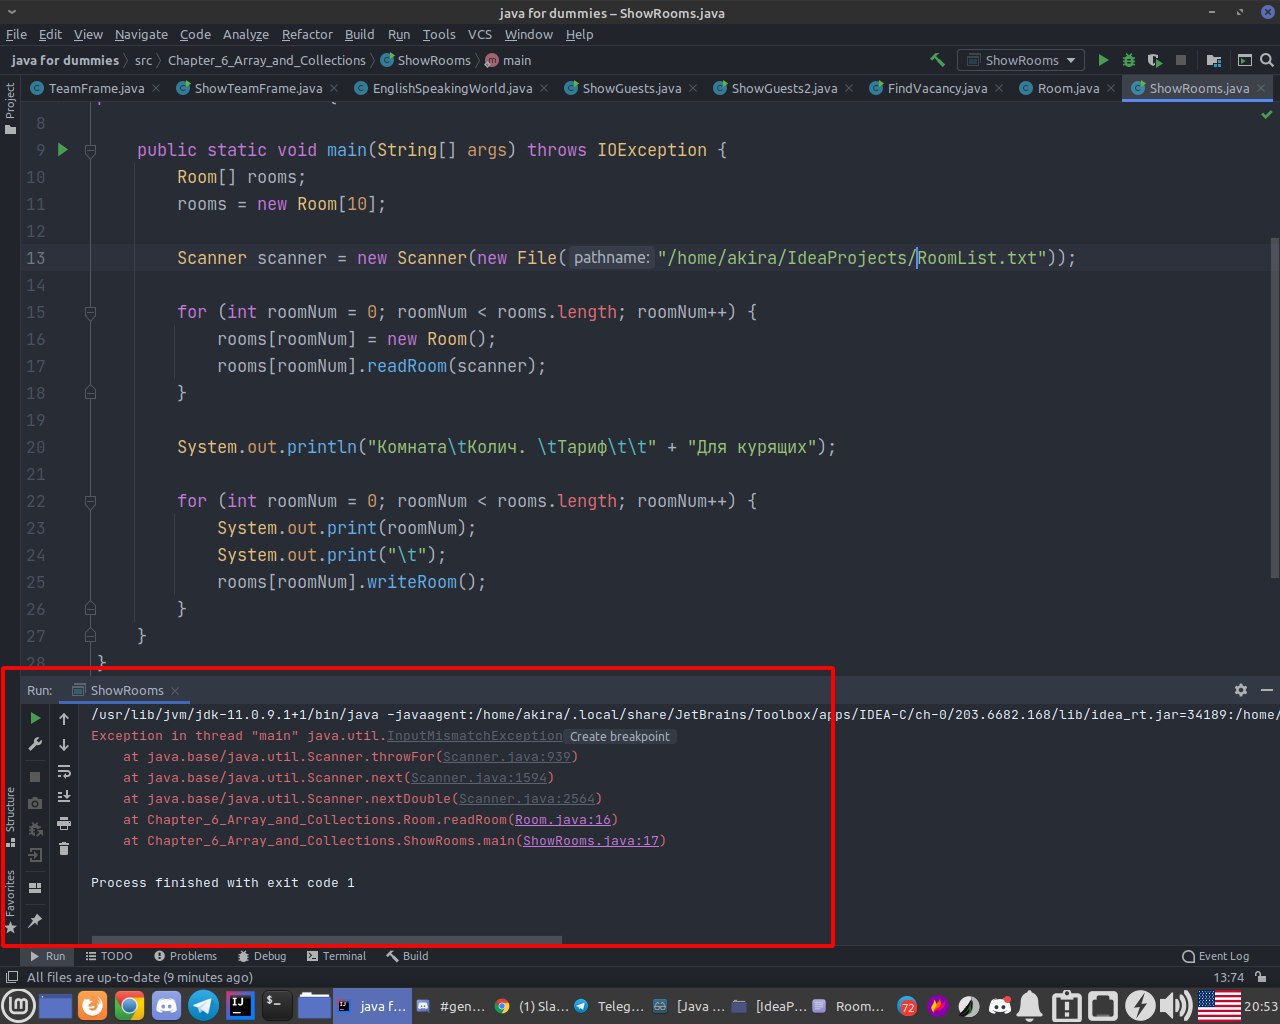Image resolution: width=1280 pixels, height=1024 pixels.
Task: Print the console output with the printer icon
Action: [64, 823]
